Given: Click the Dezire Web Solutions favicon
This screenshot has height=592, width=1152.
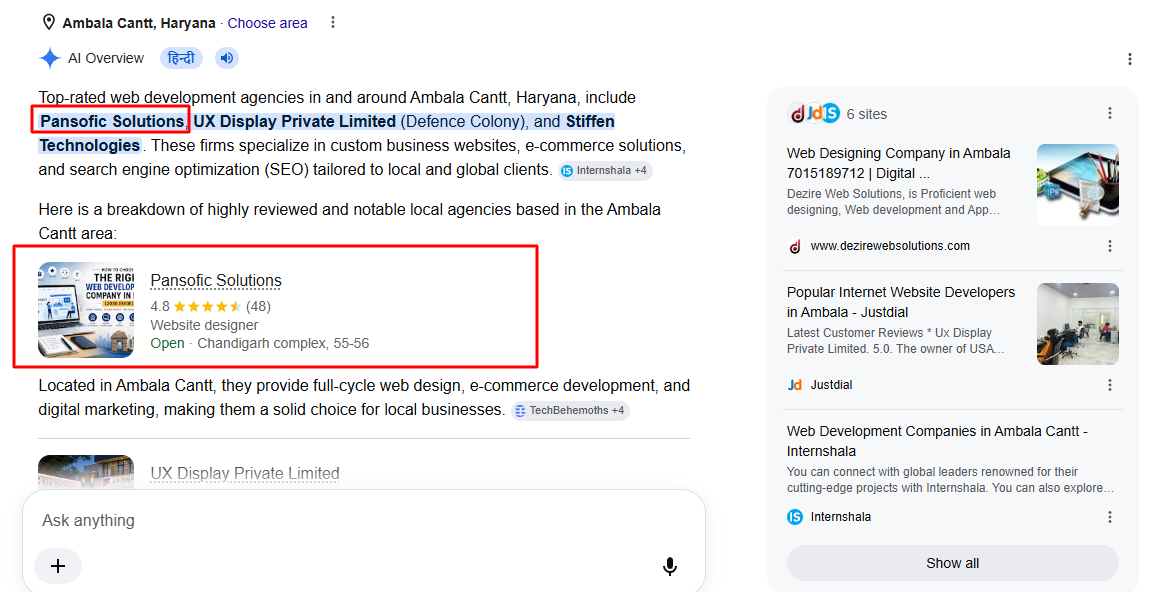Looking at the screenshot, I should 795,246.
